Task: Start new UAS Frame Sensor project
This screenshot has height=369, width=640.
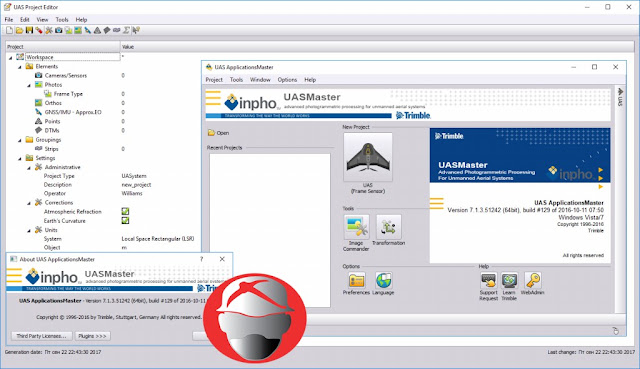Action: (368, 157)
